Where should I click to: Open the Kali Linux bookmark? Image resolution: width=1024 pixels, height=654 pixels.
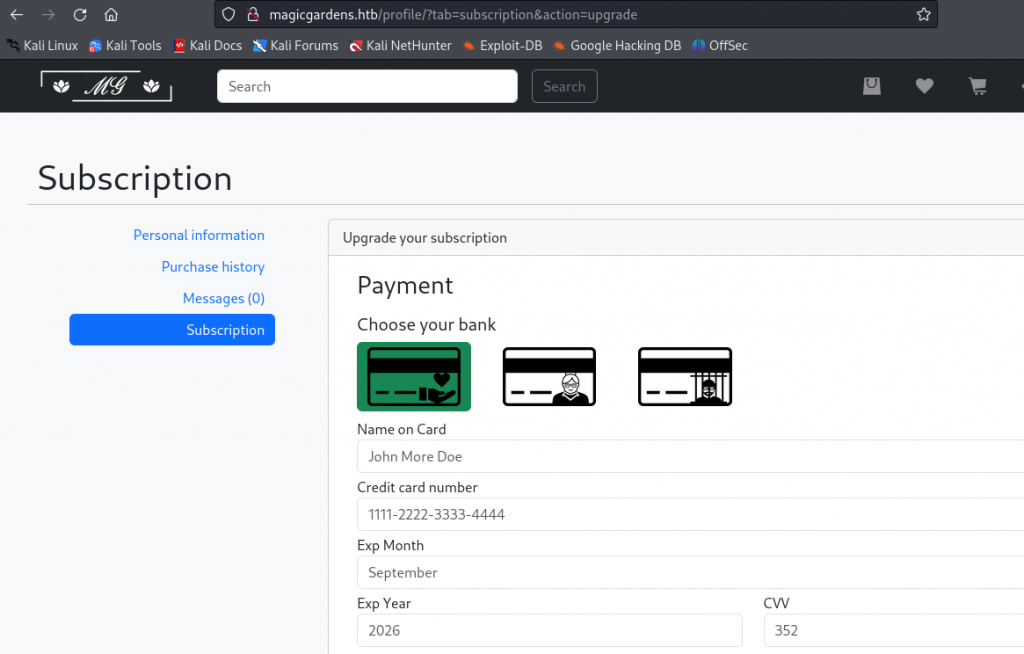click(x=42, y=46)
